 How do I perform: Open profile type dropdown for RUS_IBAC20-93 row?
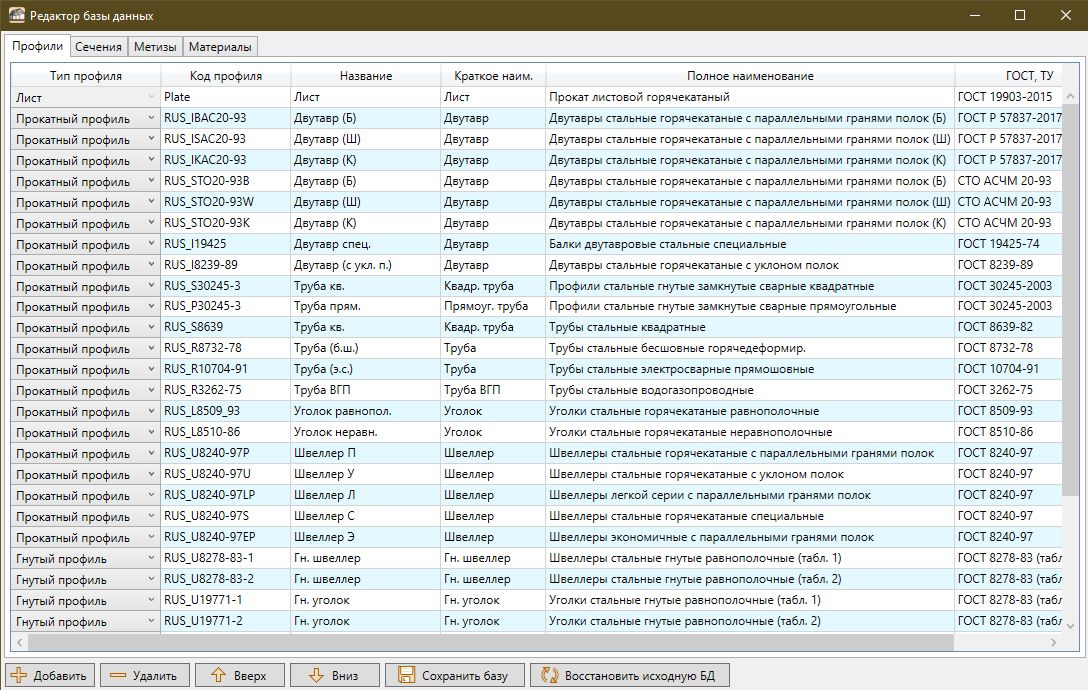pyautogui.click(x=152, y=118)
